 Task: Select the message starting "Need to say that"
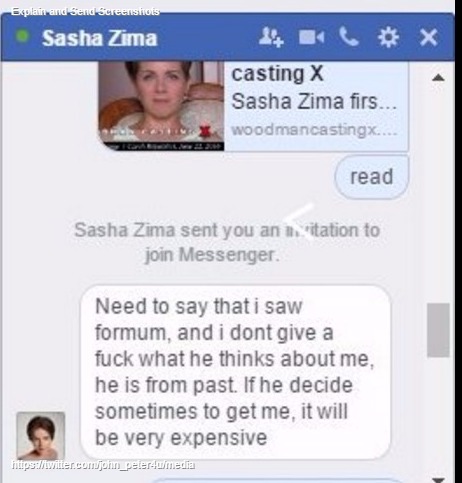[x=235, y=372]
